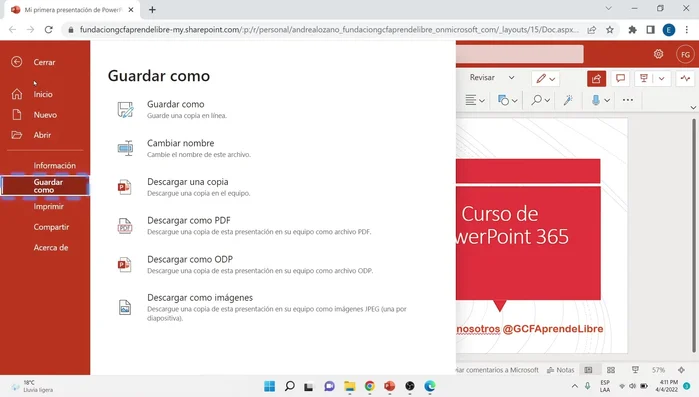Open the Abrir folder icon
699x397 pixels.
tap(17, 135)
